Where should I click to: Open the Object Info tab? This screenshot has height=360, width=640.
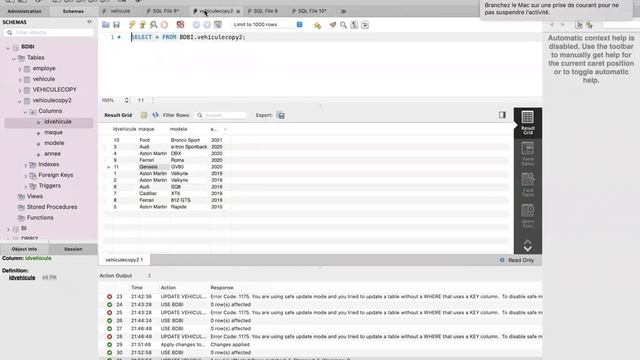[x=24, y=249]
